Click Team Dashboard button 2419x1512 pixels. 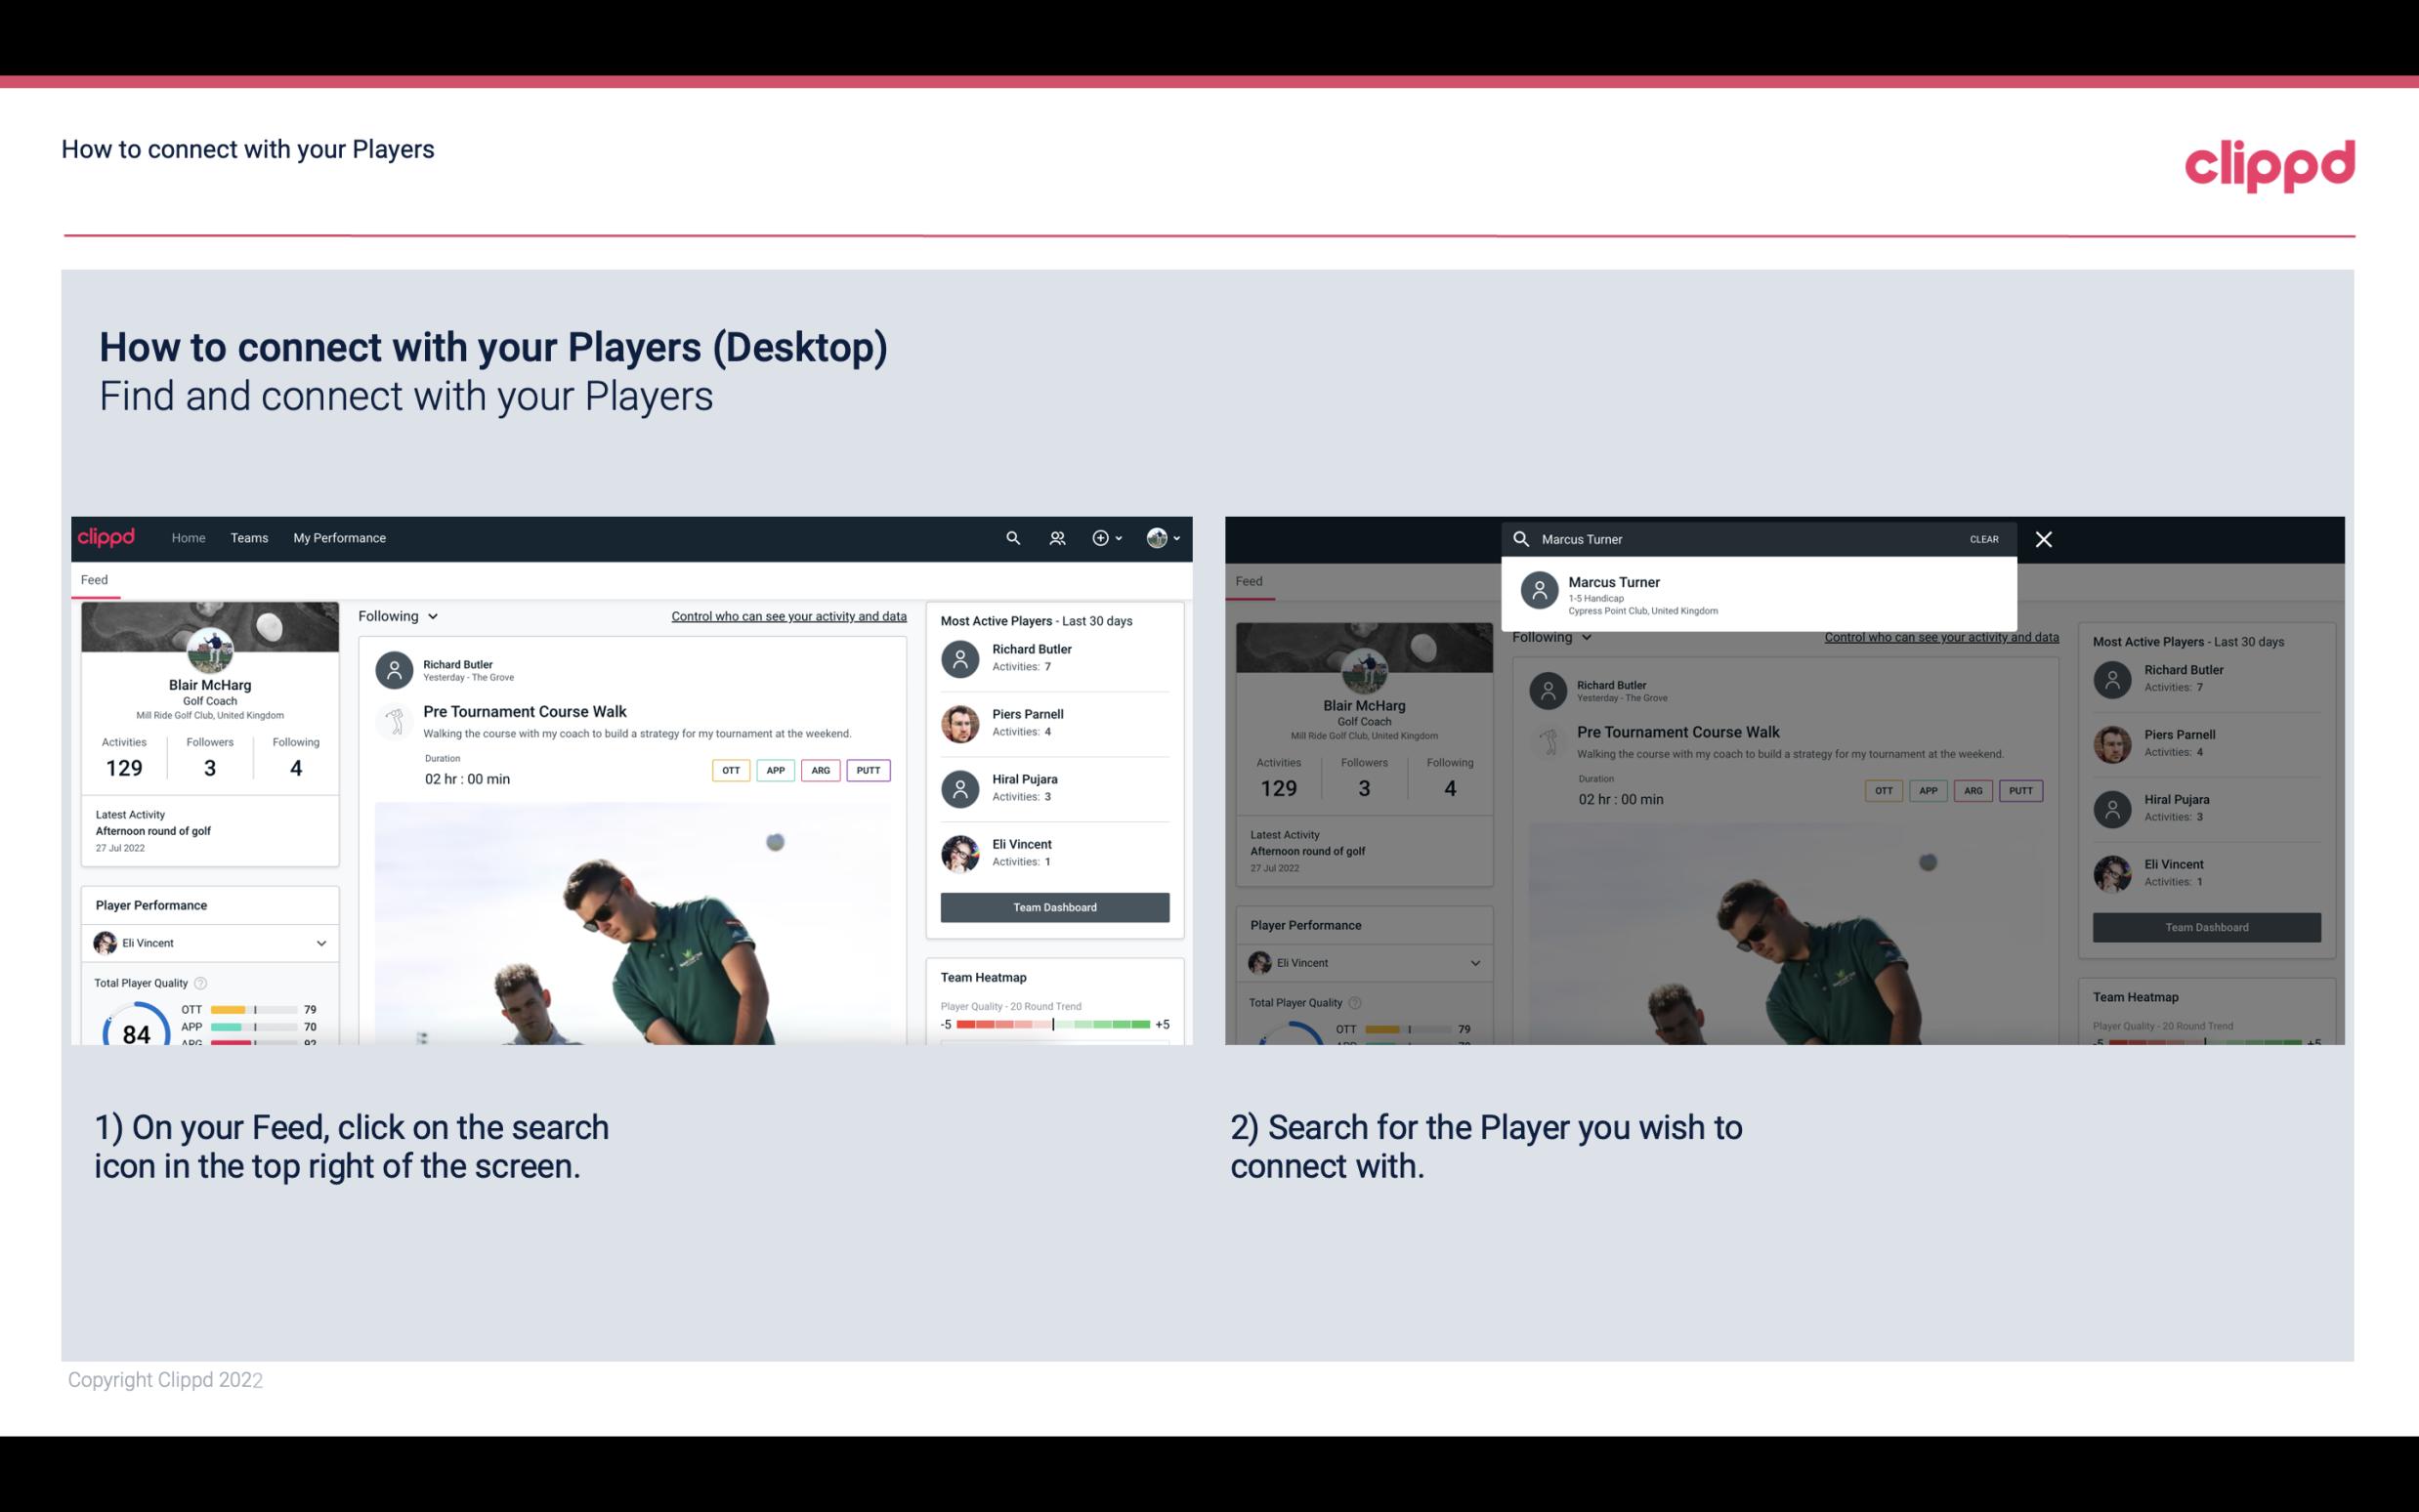coord(1053,905)
